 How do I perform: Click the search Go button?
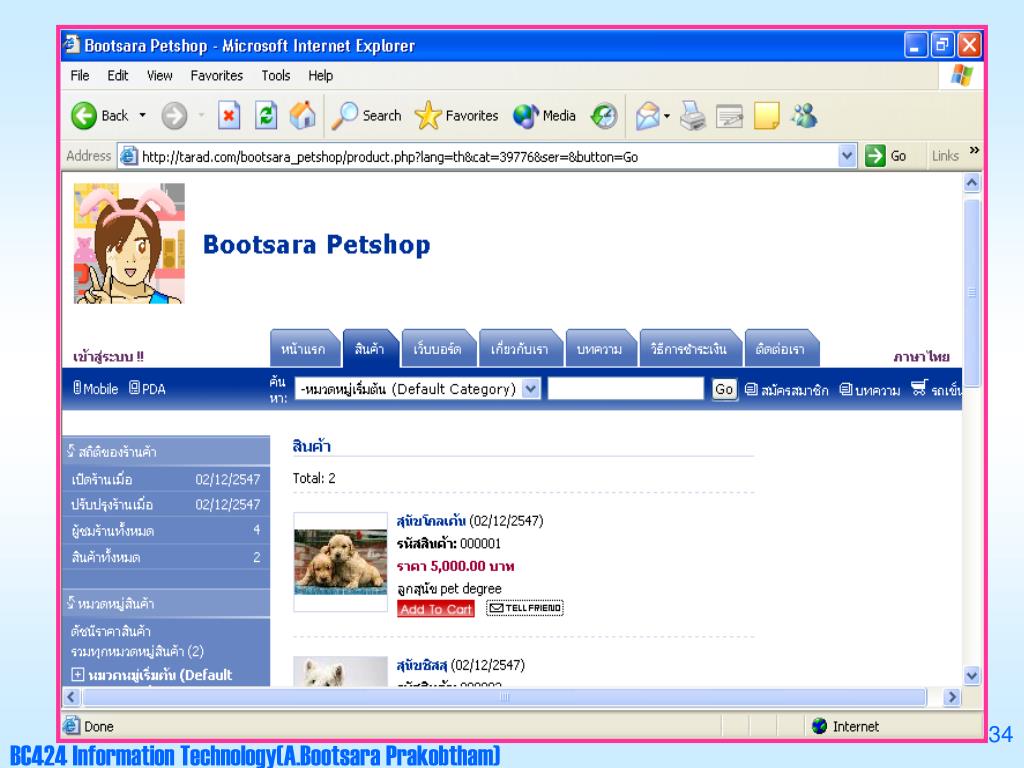click(x=724, y=389)
